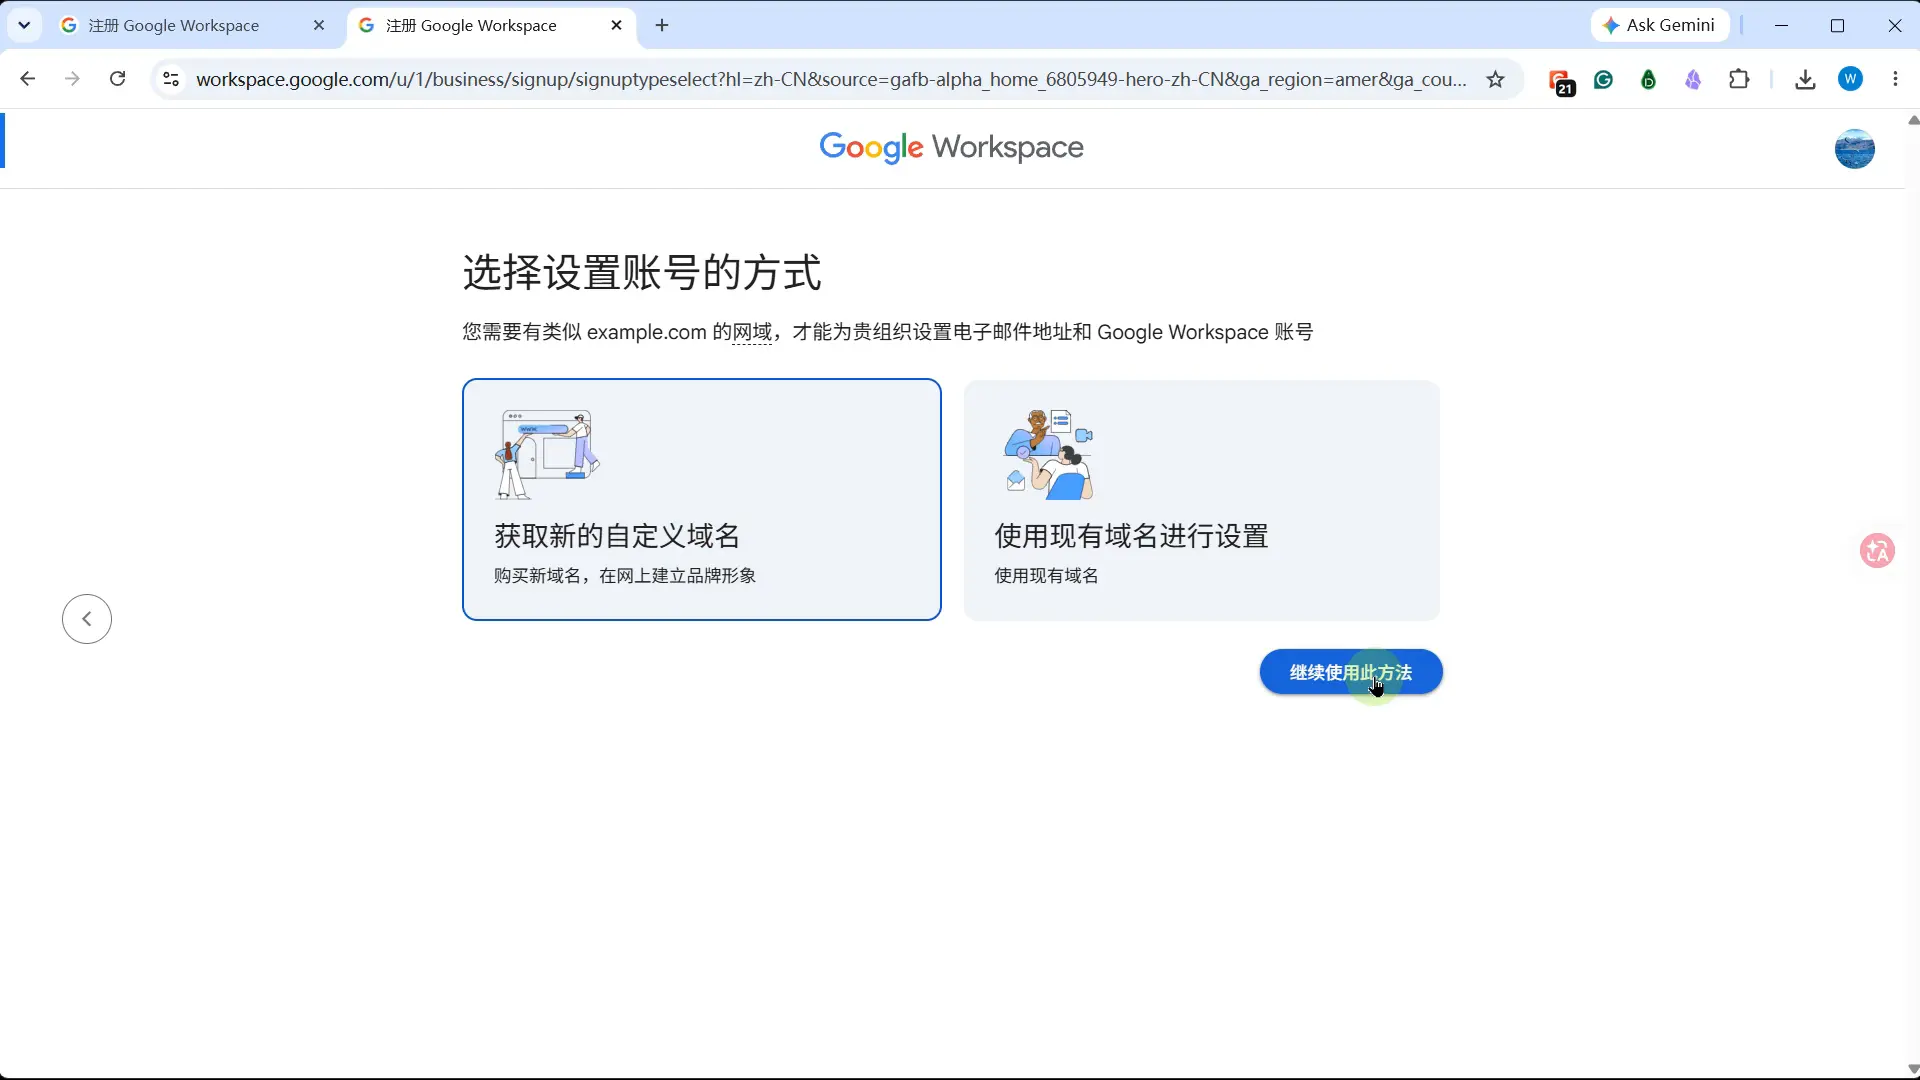
Task: Close the active Google Workspace tab
Action: pos(616,25)
